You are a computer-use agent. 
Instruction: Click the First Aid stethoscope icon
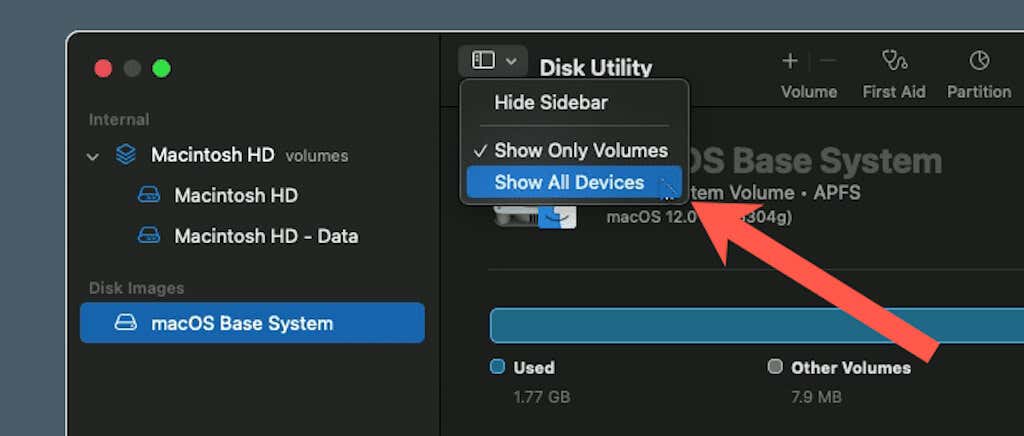[893, 62]
